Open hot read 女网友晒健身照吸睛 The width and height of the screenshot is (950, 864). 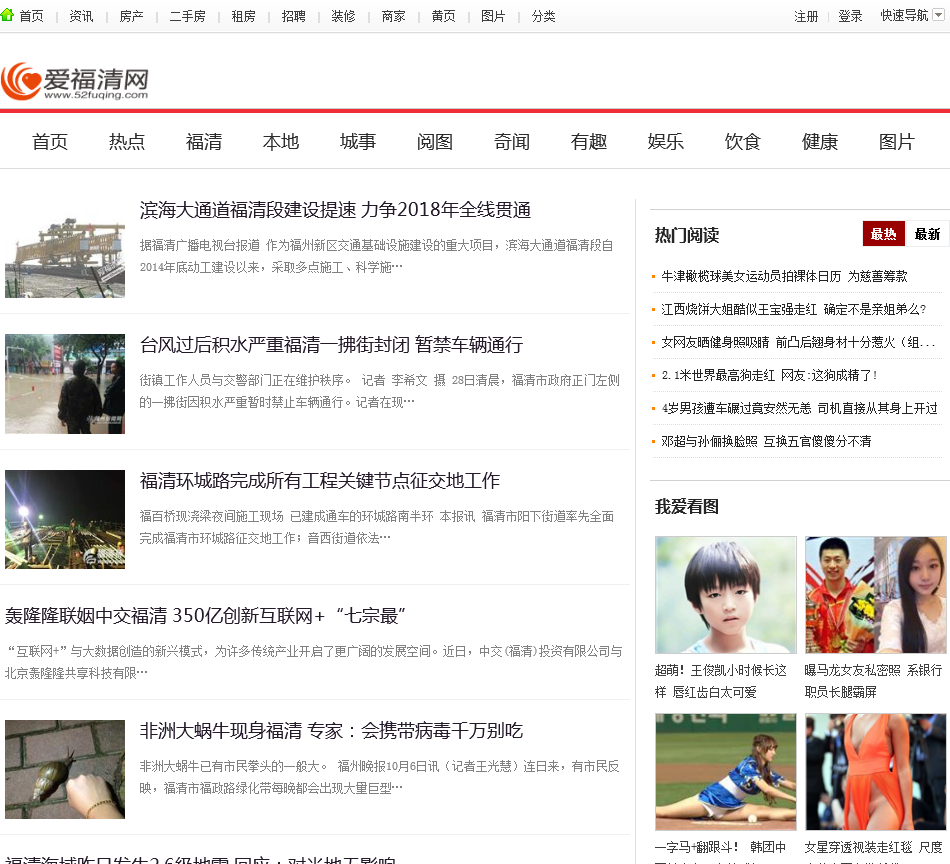click(x=798, y=342)
